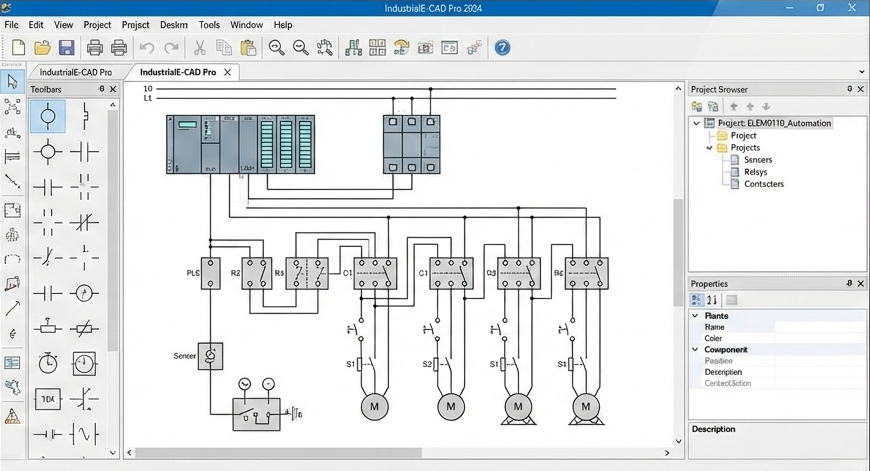Select the first motor M symbol

pyautogui.click(x=375, y=407)
